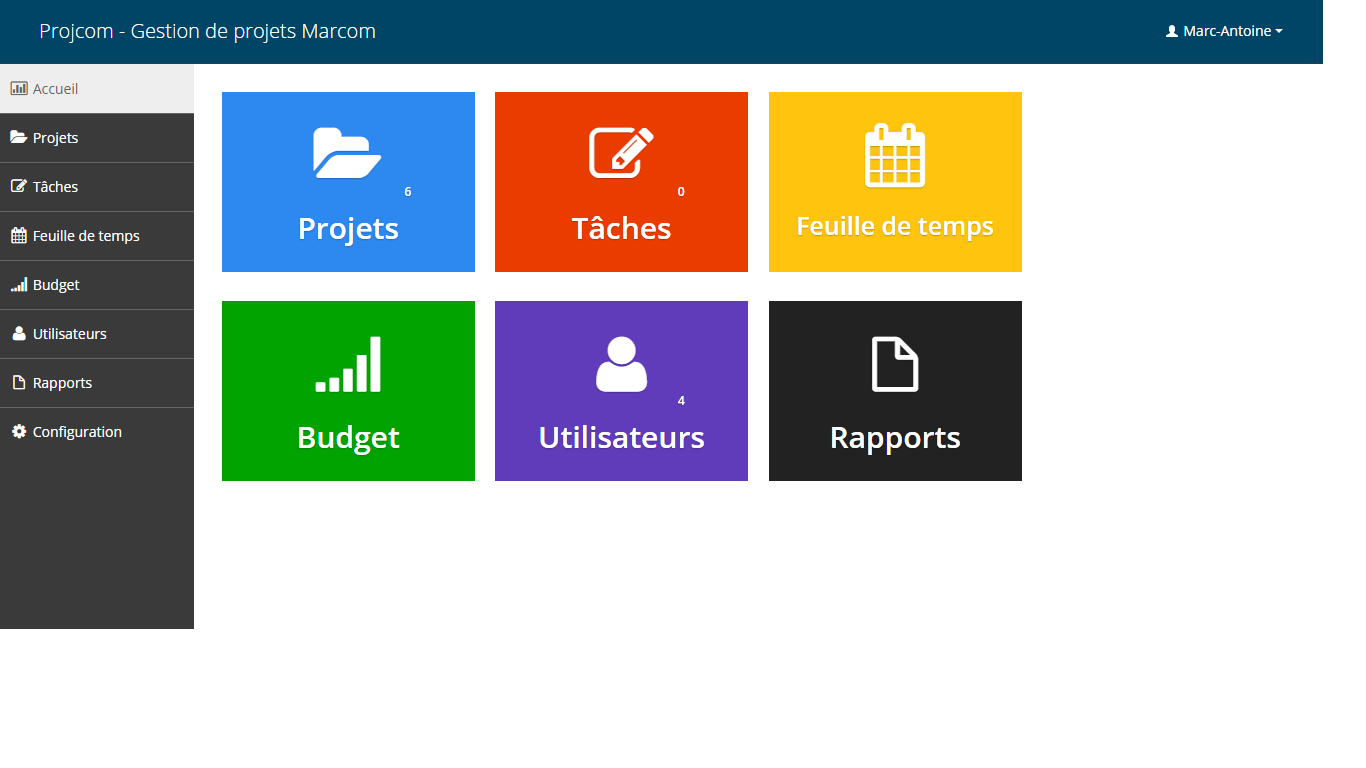The width and height of the screenshot is (1366, 768).
Task: Click the large calendar icon on the yellow tile
Action: click(x=895, y=155)
